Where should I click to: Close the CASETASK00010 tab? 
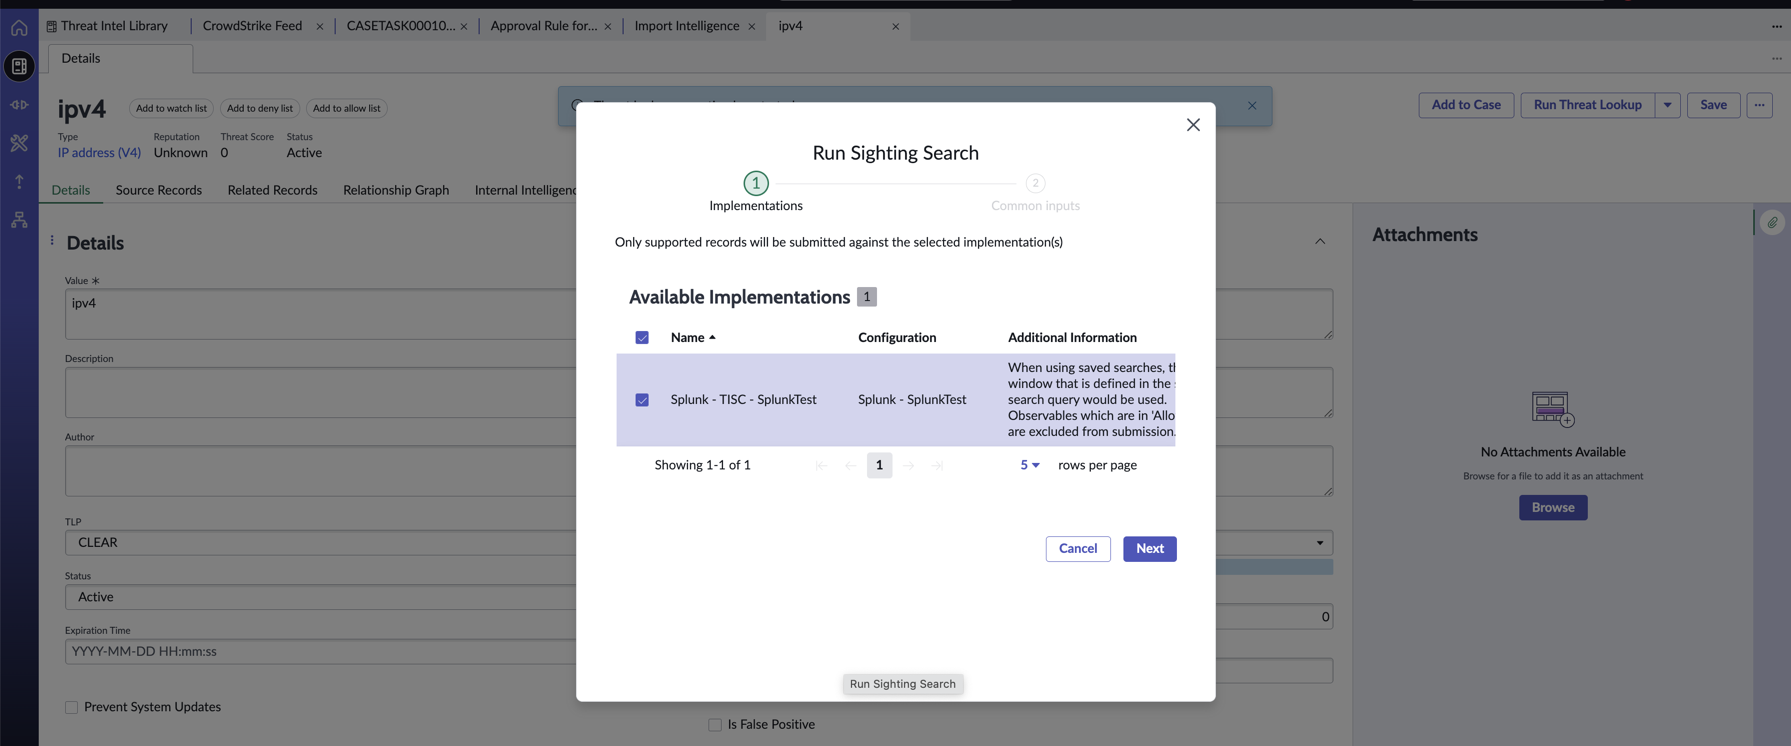pos(464,27)
